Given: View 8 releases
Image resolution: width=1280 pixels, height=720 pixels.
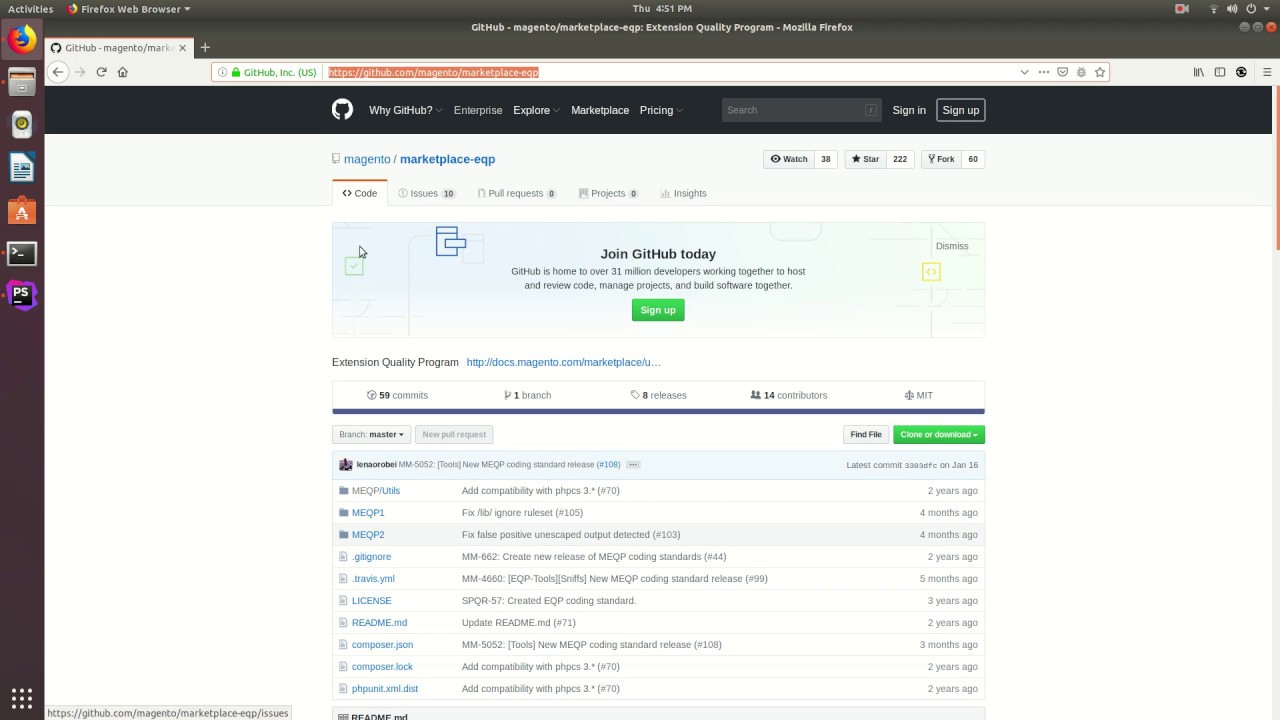Looking at the screenshot, I should pyautogui.click(x=658, y=395).
